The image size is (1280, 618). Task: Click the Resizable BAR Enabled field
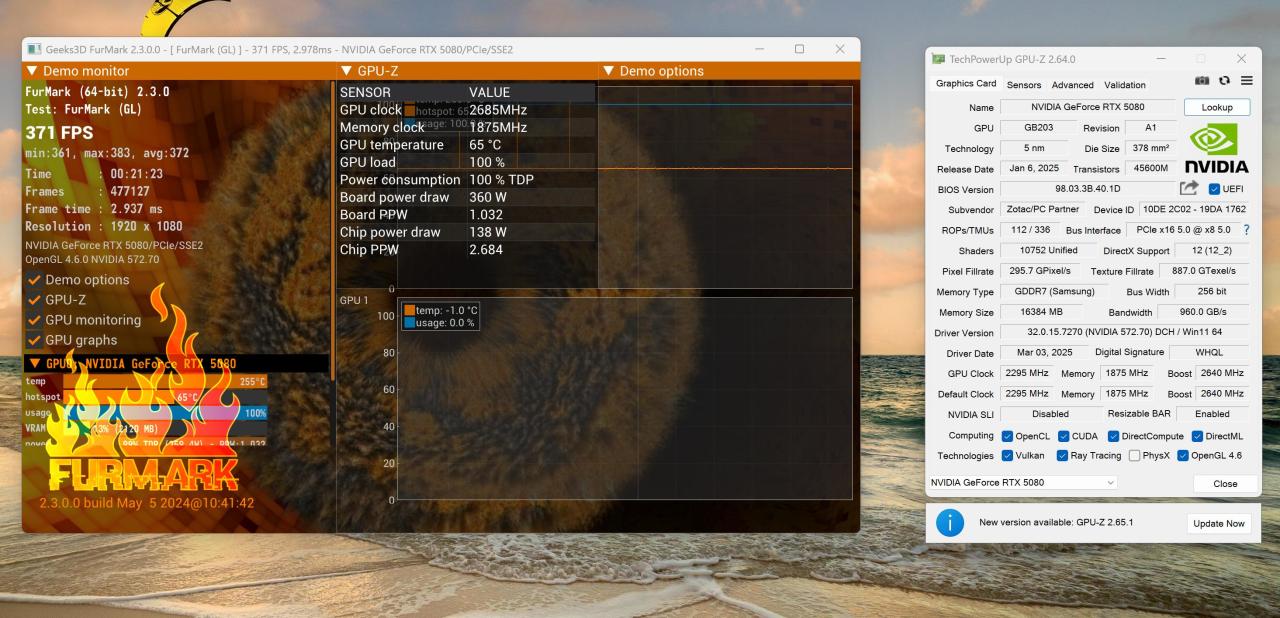coord(1212,414)
